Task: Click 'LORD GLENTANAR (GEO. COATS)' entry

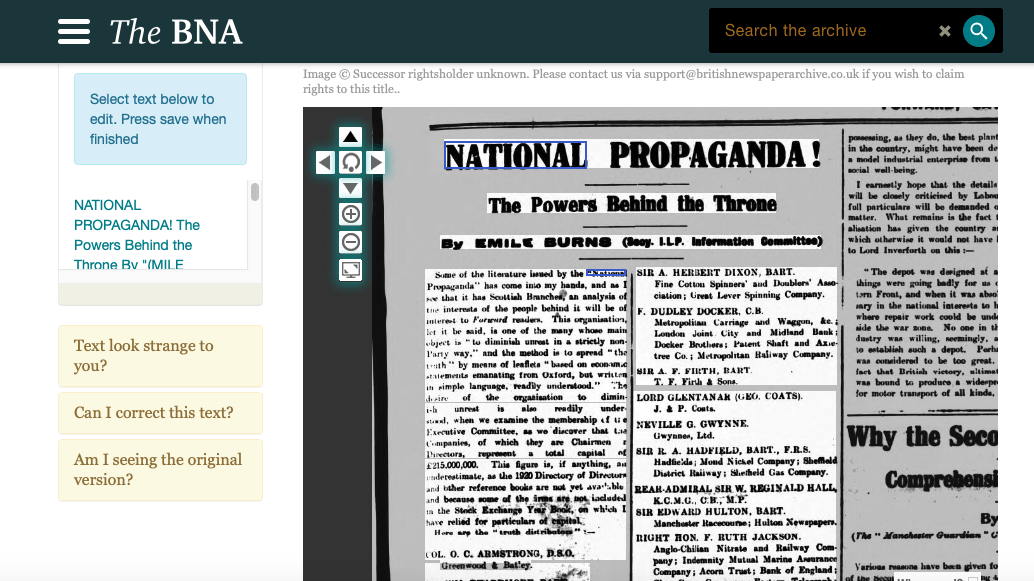Action: tap(719, 397)
